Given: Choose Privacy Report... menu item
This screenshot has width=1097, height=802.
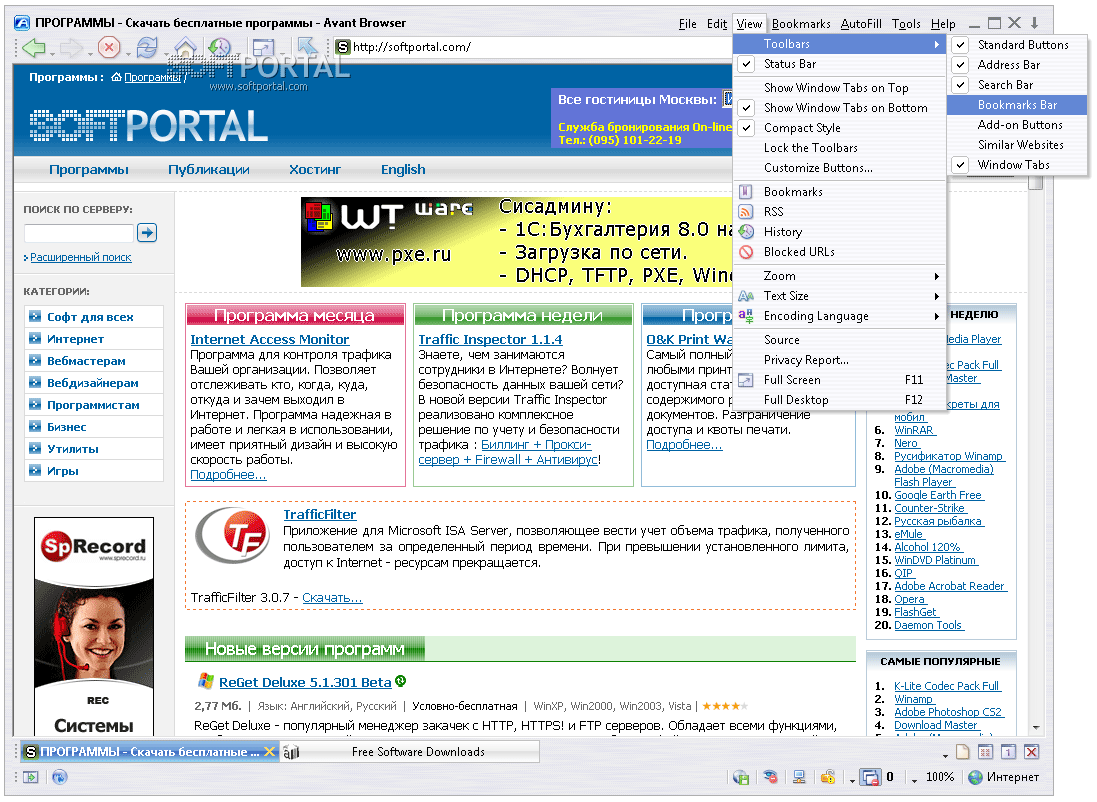Looking at the screenshot, I should pos(839,360).
